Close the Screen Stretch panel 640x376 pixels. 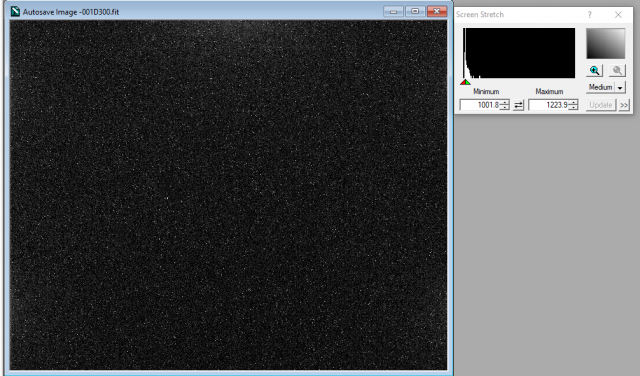(x=618, y=15)
